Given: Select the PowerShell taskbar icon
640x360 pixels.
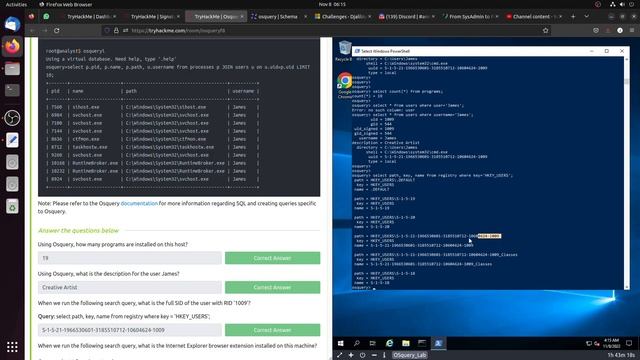Looking at the screenshot, I should [x=438, y=343].
